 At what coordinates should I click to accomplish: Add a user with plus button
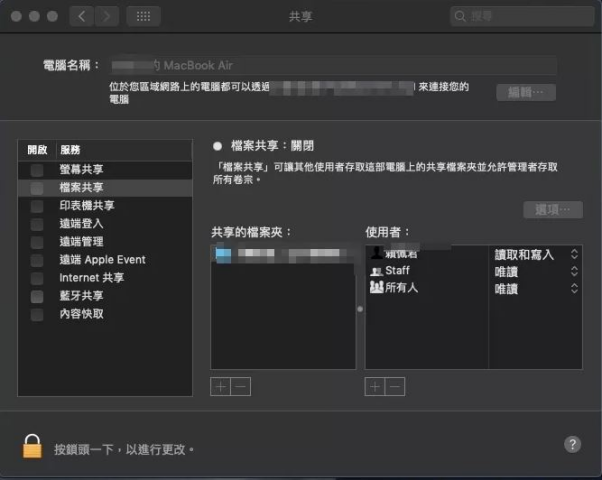coord(375,387)
